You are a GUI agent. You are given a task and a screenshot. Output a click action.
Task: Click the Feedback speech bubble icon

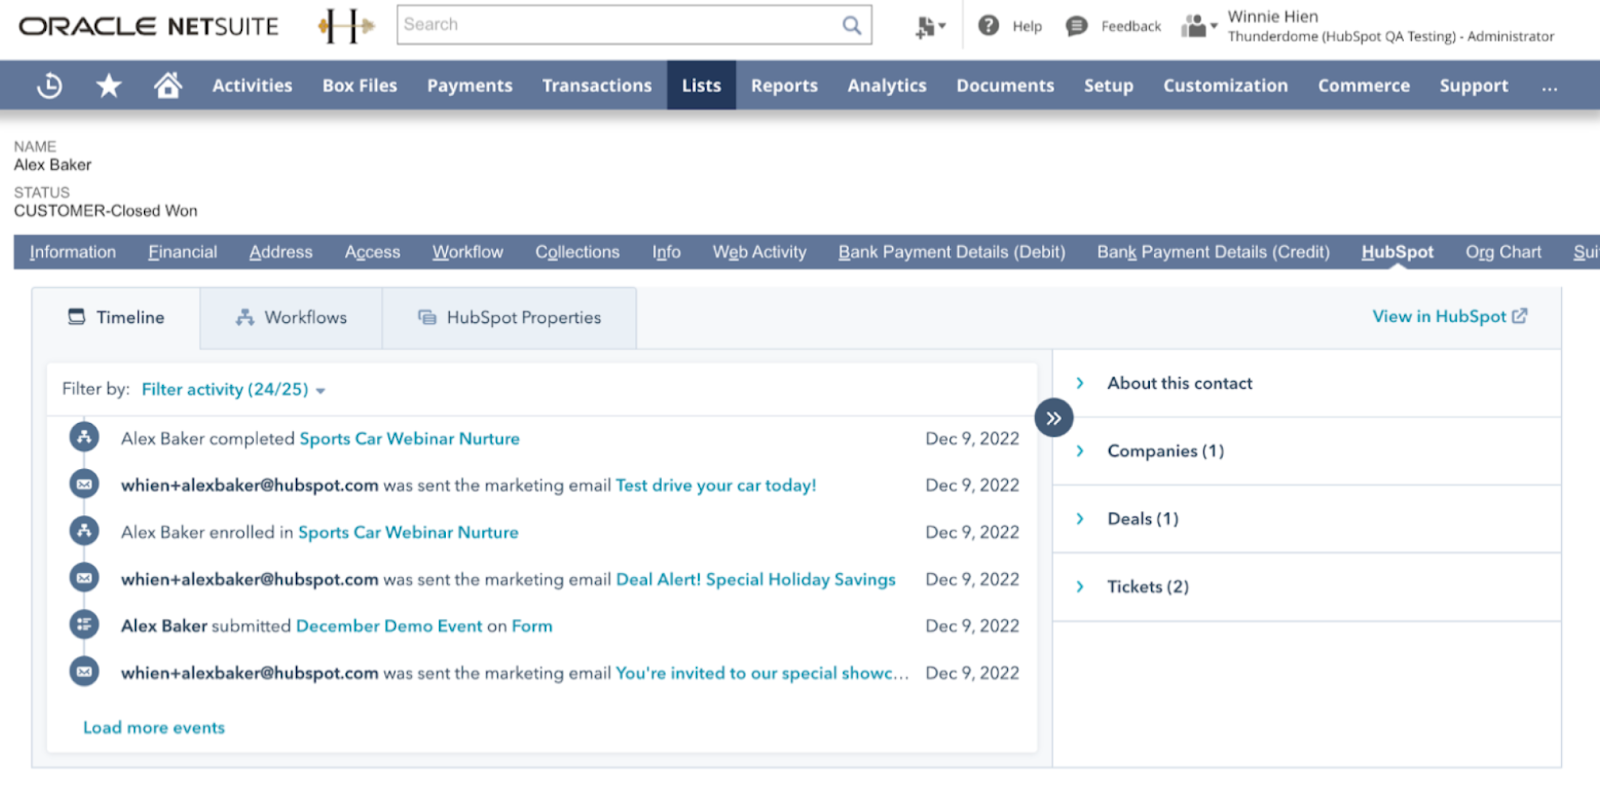click(1076, 26)
